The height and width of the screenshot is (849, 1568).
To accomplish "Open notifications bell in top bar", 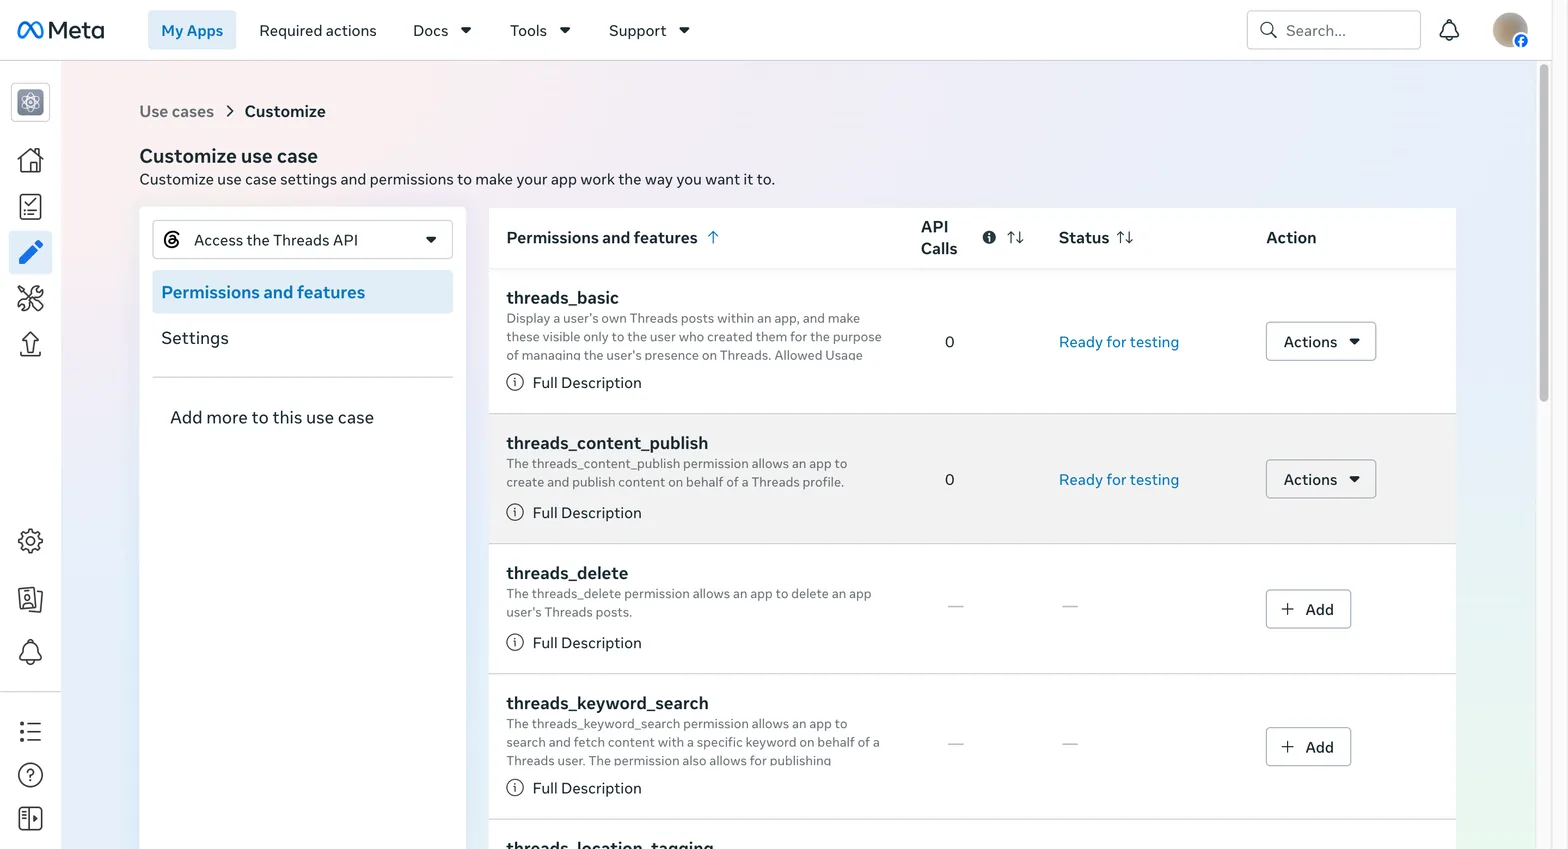I will point(1449,30).
